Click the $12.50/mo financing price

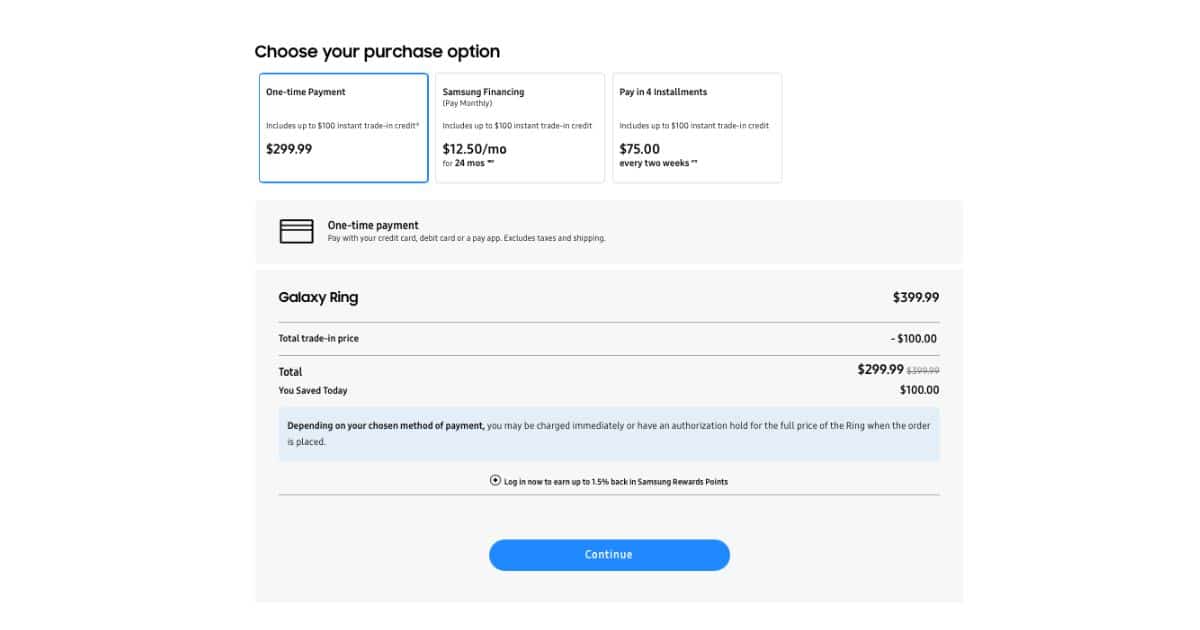pos(475,149)
